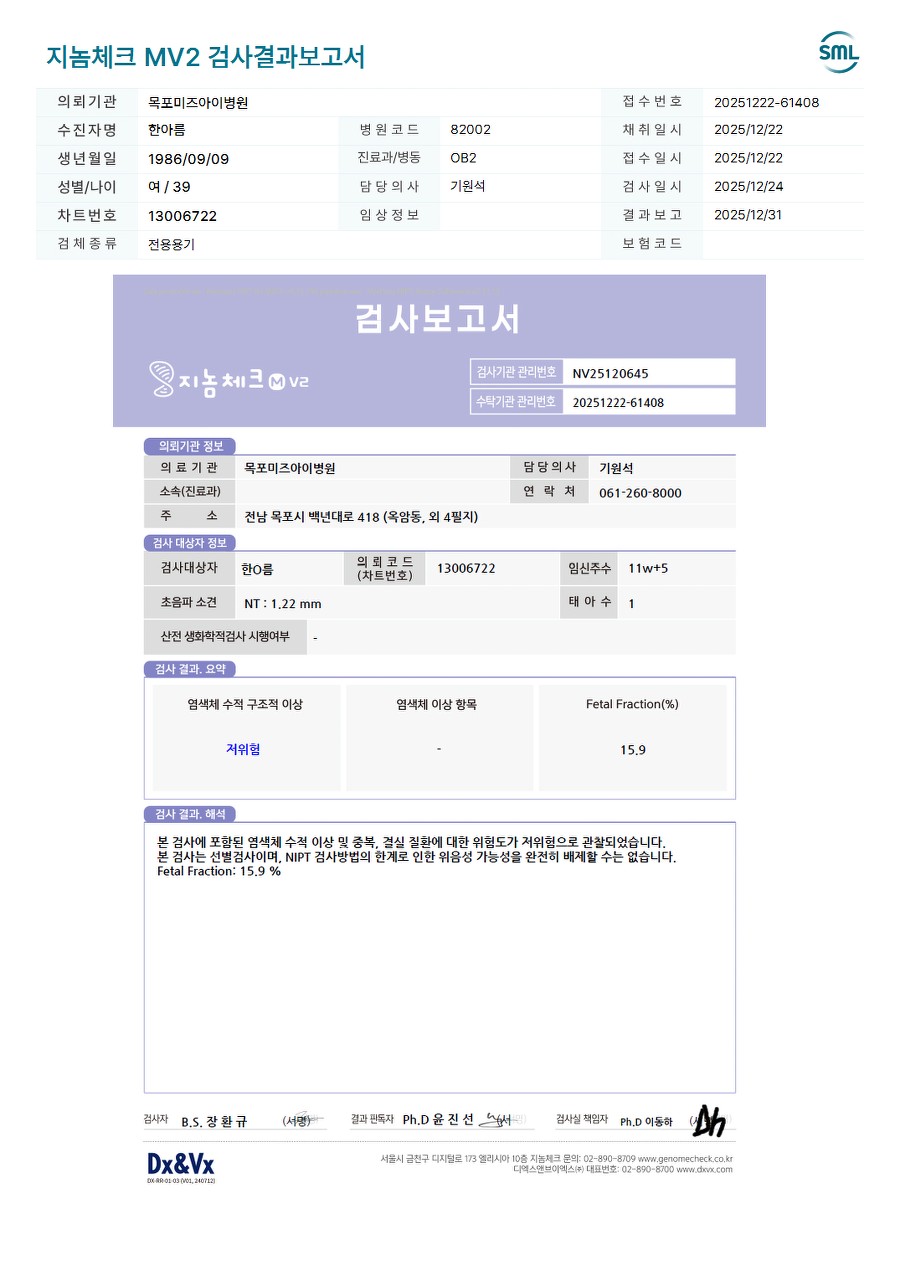This screenshot has width=900, height=1271.
Task: Click the 대표번호 02-890-8700 in footer
Action: 648,1169
